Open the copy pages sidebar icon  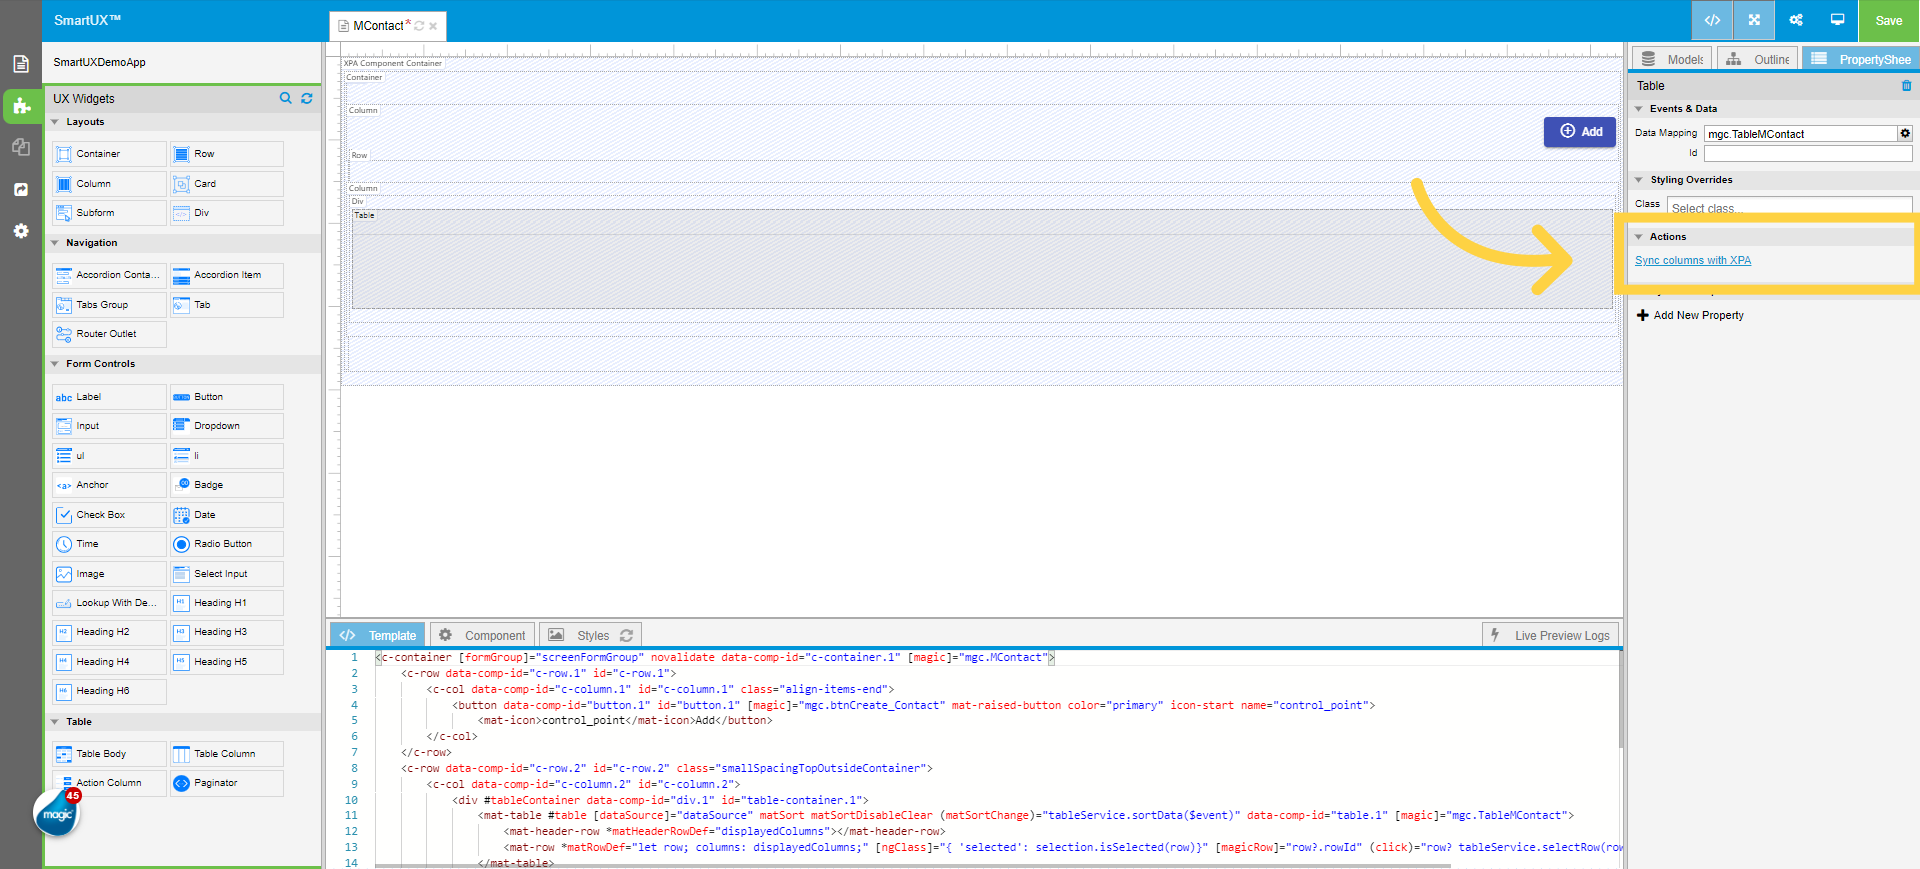click(21, 147)
